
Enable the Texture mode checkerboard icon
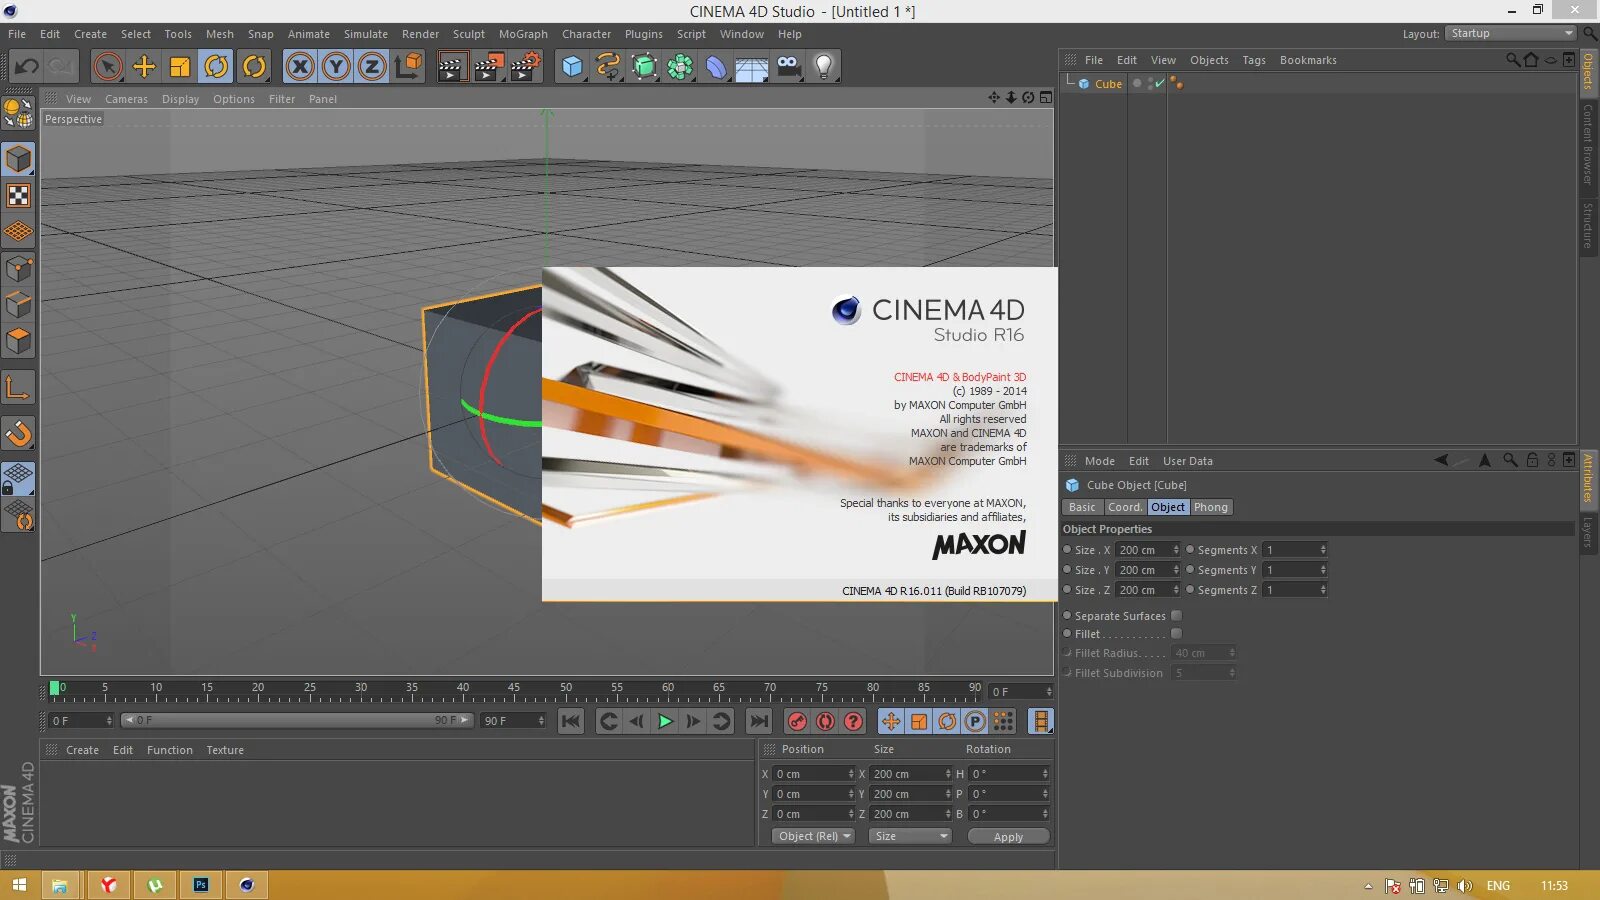coord(18,196)
